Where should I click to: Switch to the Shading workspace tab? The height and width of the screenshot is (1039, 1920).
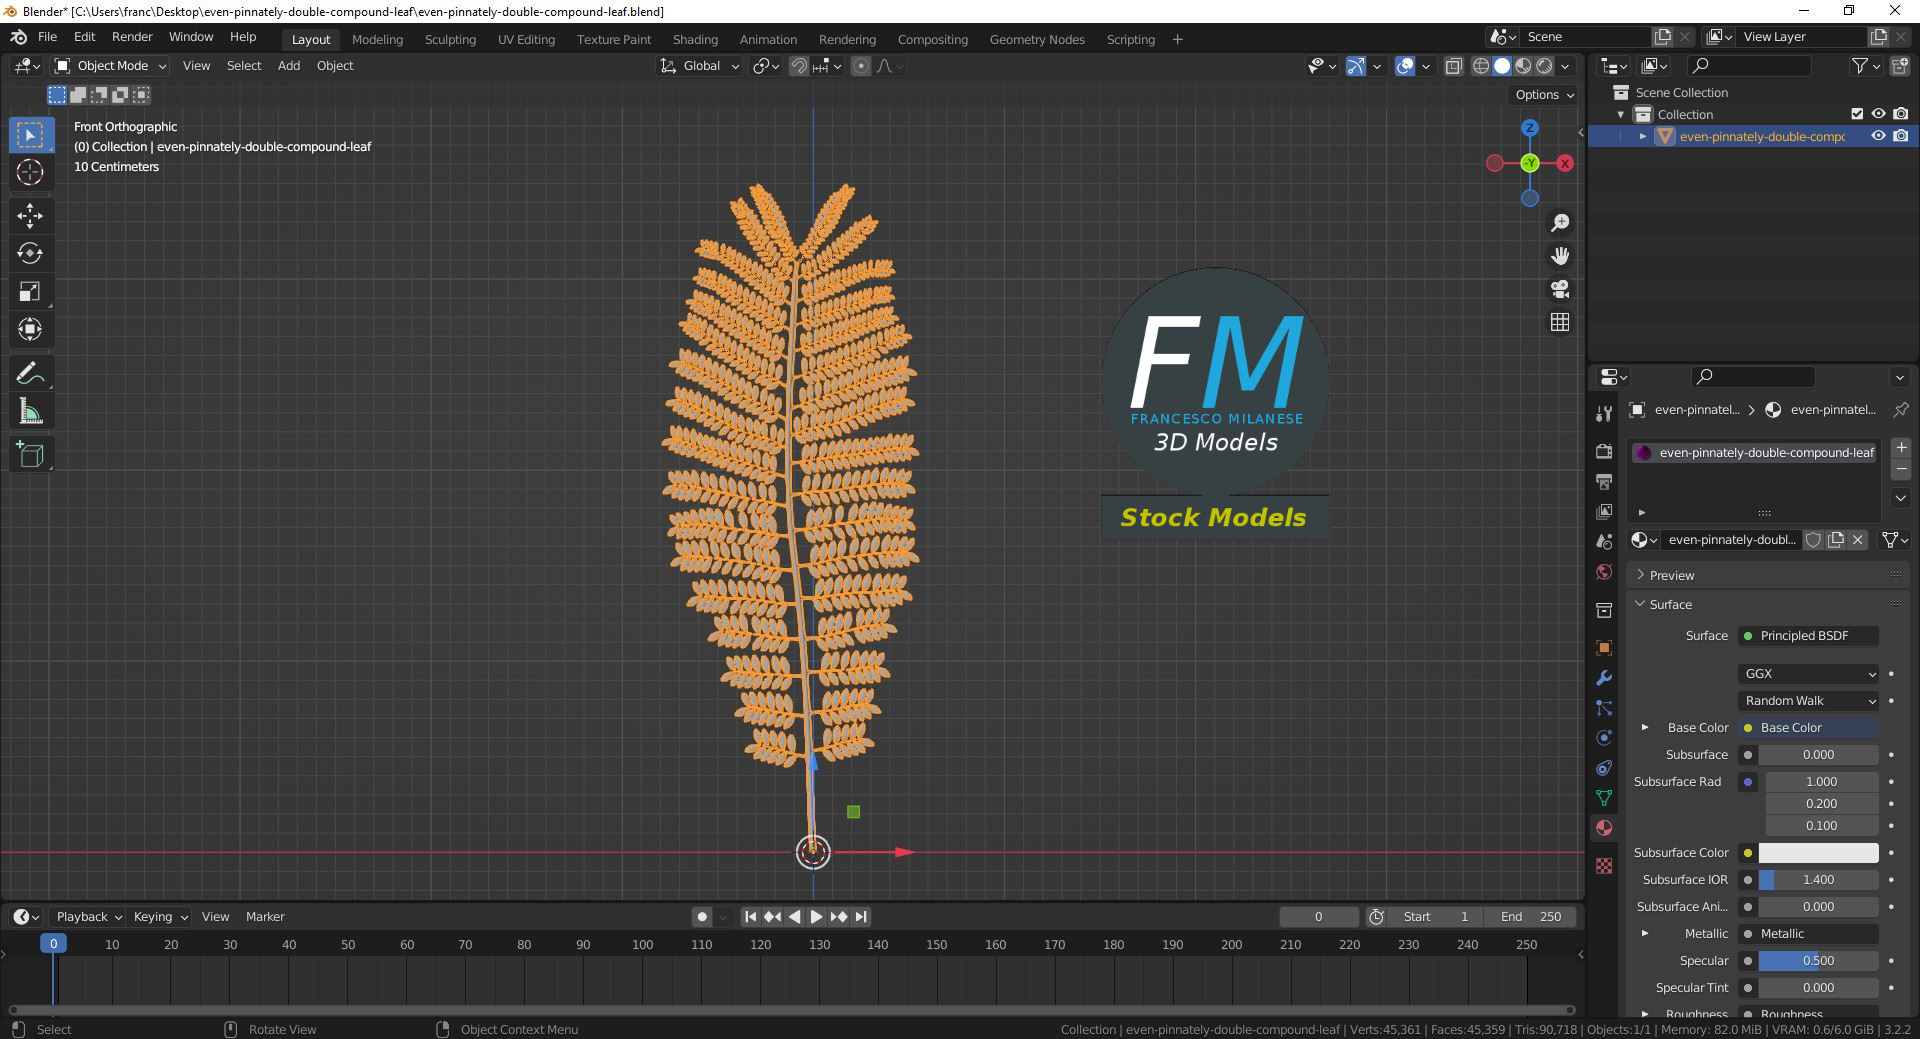coord(694,40)
